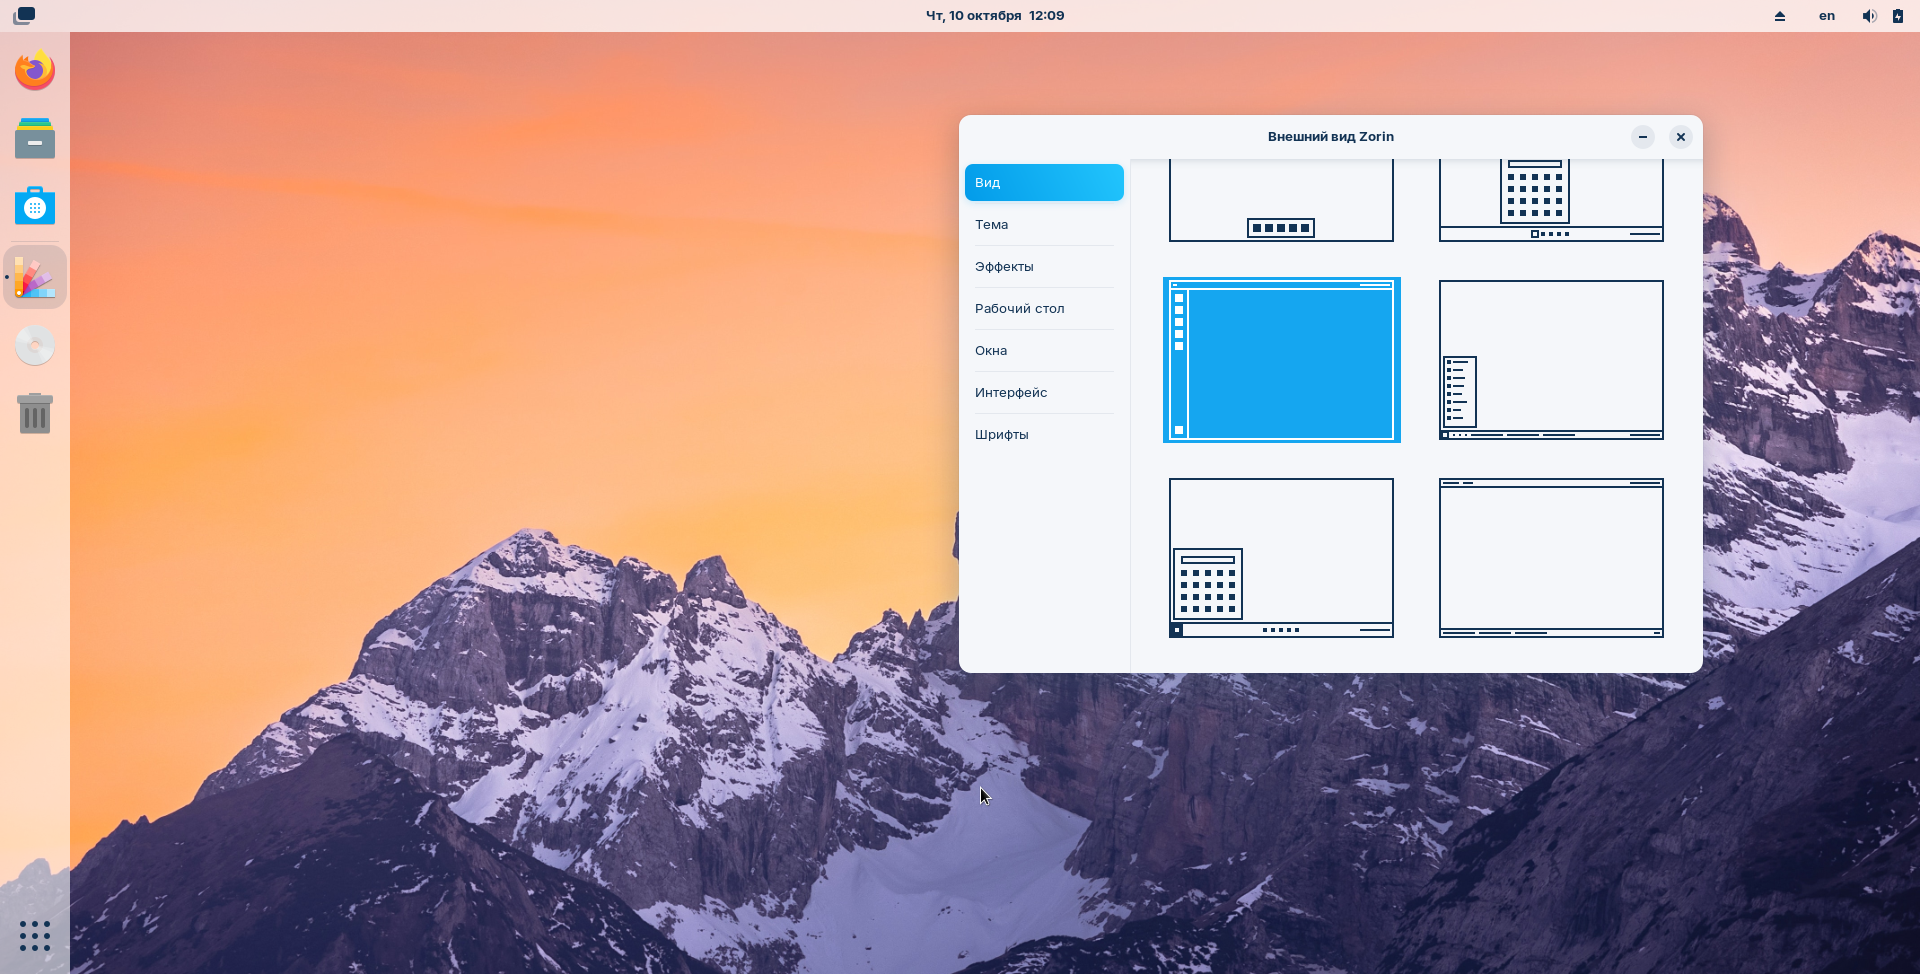Select the highlighted left-side dock layout
This screenshot has width=1920, height=974.
1281,360
